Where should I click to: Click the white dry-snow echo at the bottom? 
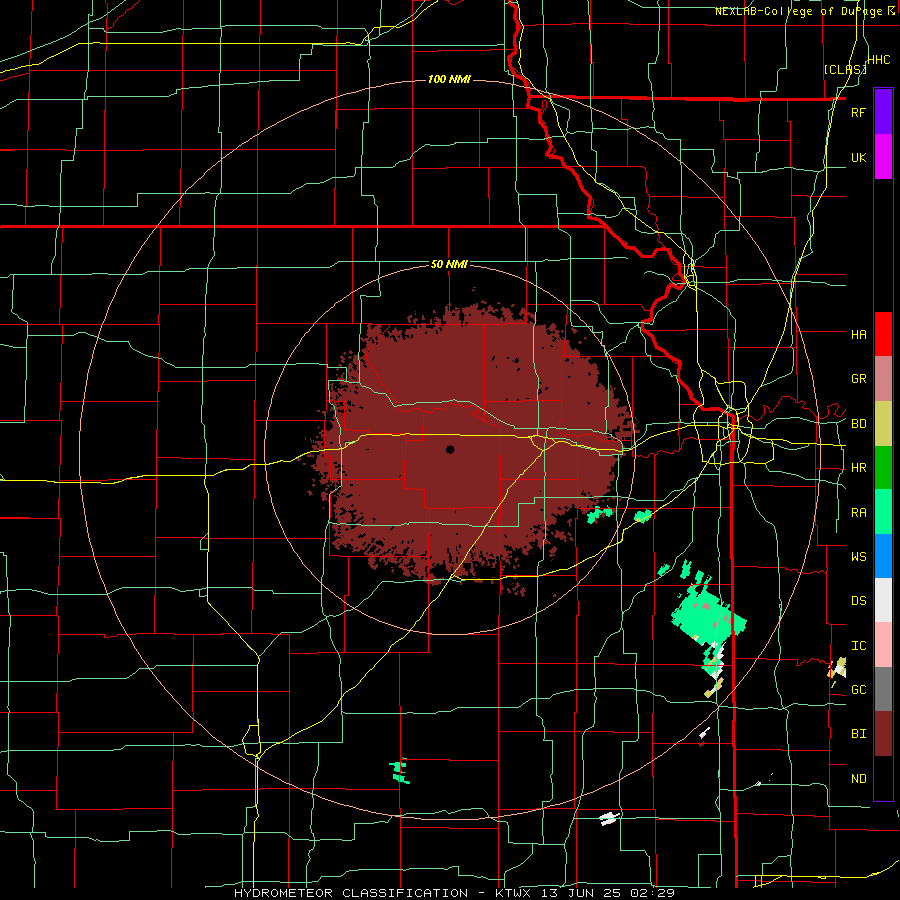pyautogui.click(x=610, y=818)
